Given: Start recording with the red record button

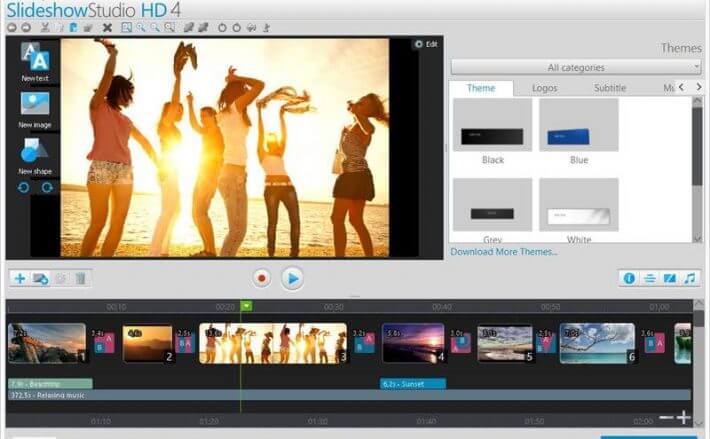Looking at the screenshot, I should pos(261,278).
